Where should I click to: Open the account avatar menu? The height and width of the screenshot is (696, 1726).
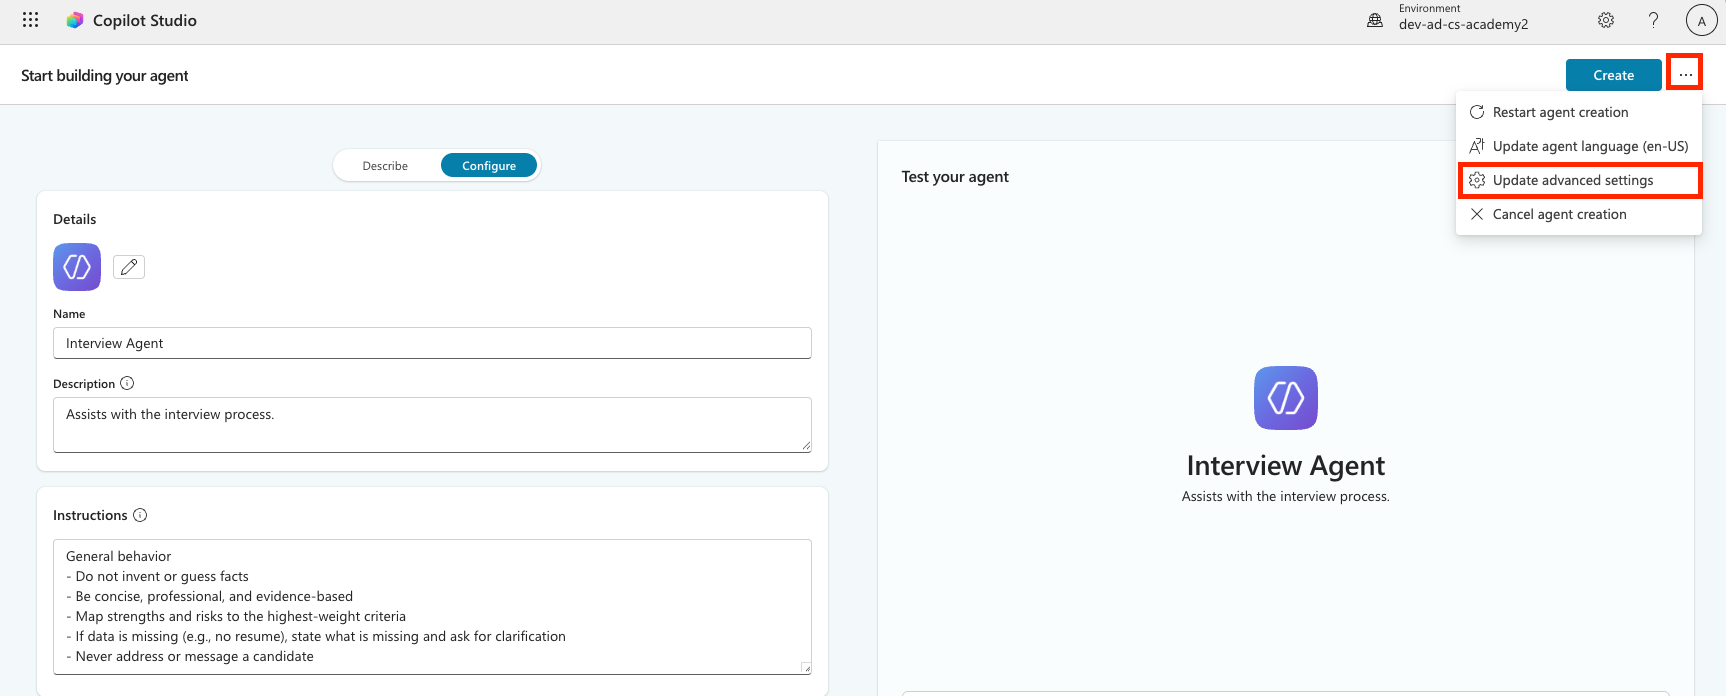click(1701, 20)
